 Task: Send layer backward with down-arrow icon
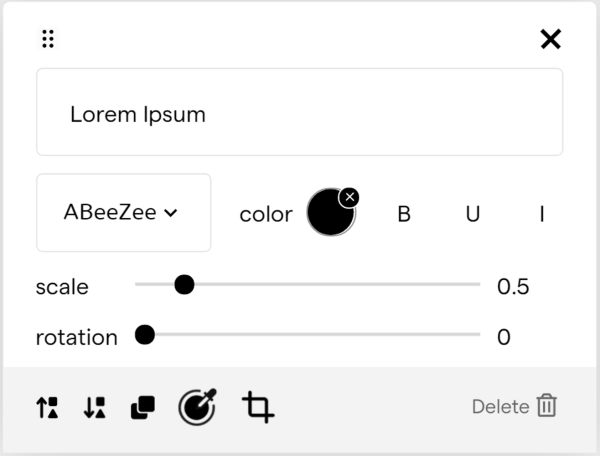coord(95,407)
